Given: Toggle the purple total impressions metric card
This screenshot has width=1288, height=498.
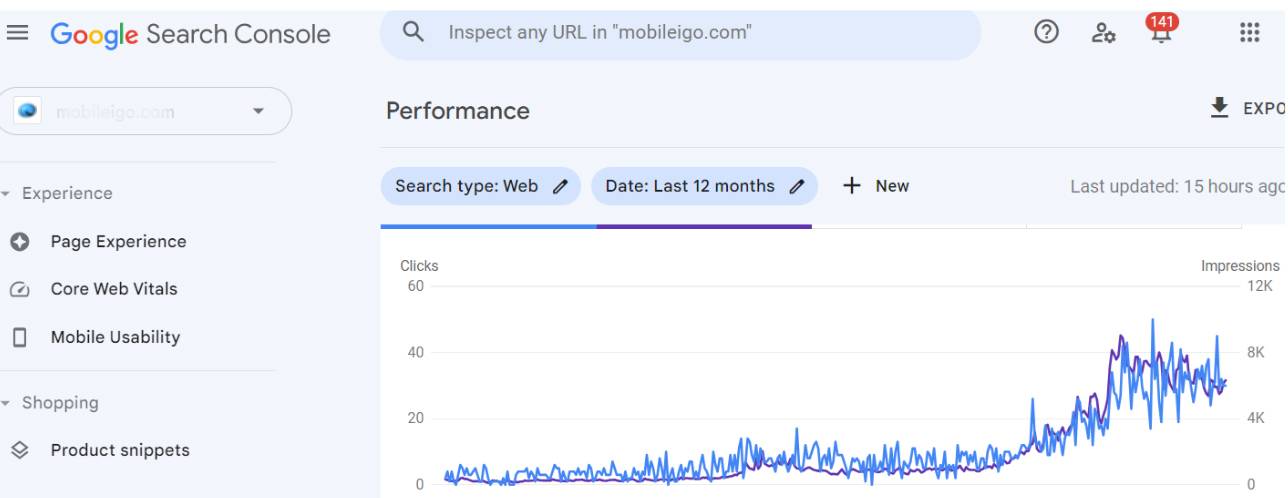Looking at the screenshot, I should (x=704, y=227).
